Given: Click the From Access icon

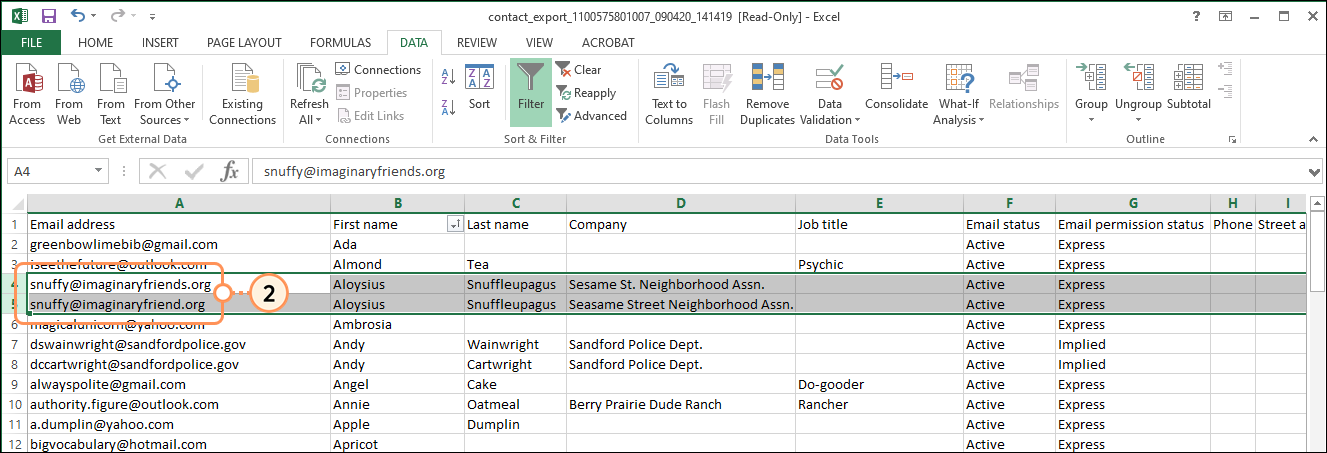Looking at the screenshot, I should click(26, 94).
